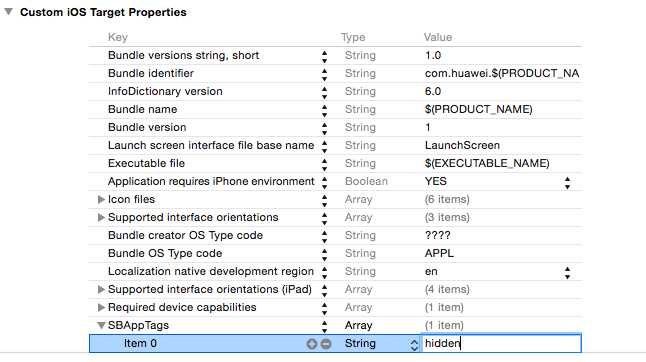The image size is (646, 362).
Task: Expand Required device capabilities array
Action: coord(101,307)
